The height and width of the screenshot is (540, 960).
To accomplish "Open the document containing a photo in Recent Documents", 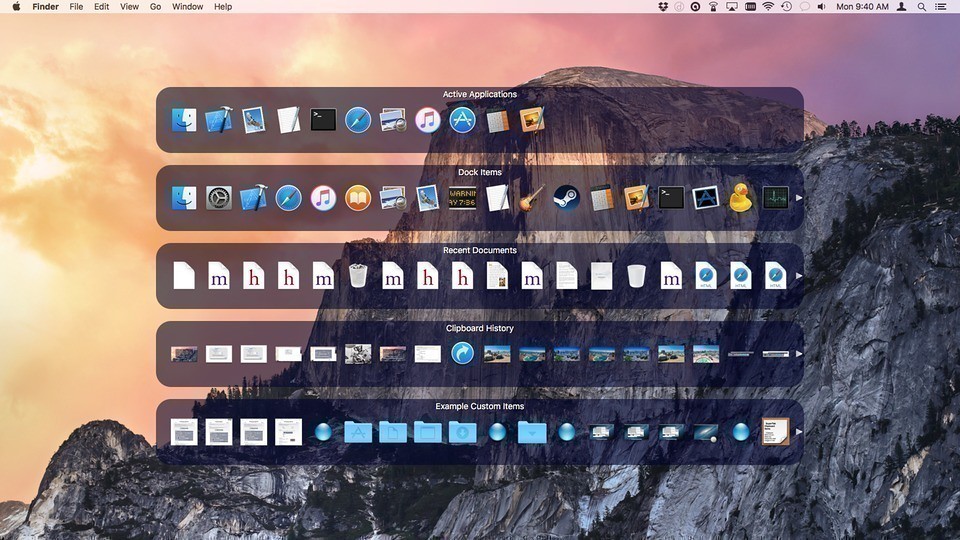I will point(497,276).
